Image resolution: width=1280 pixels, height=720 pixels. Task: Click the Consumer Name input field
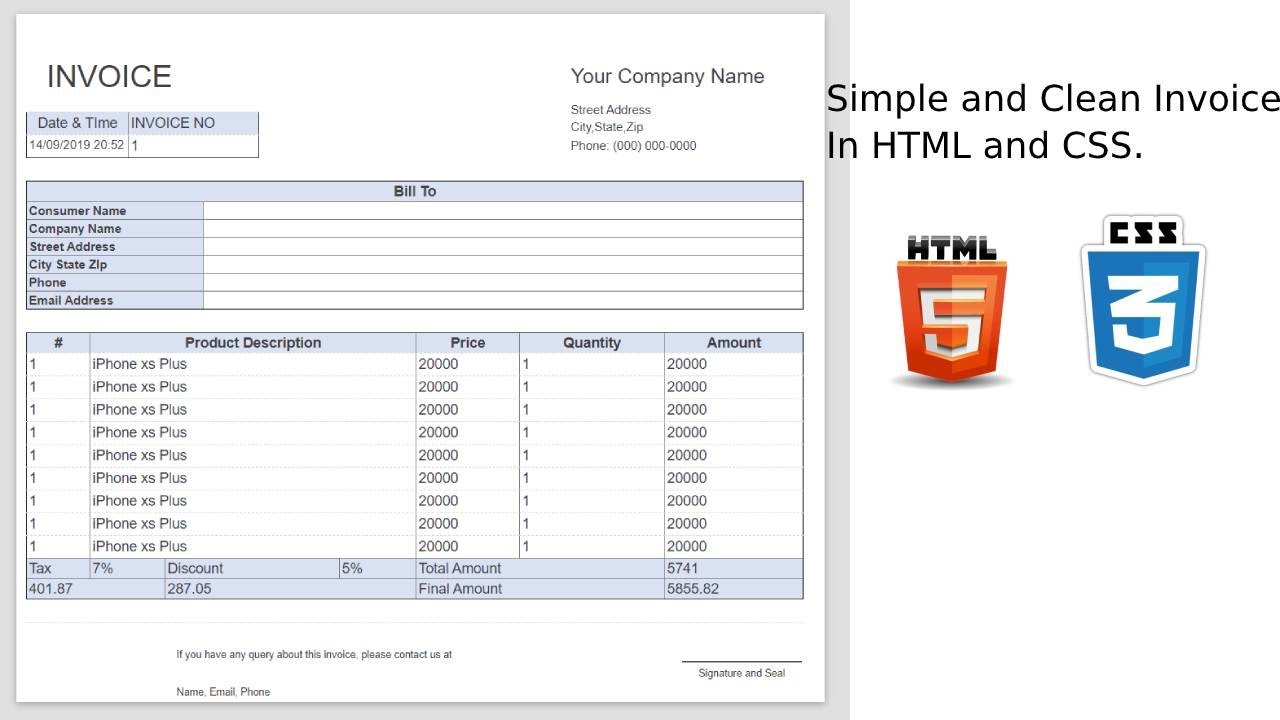click(x=500, y=210)
